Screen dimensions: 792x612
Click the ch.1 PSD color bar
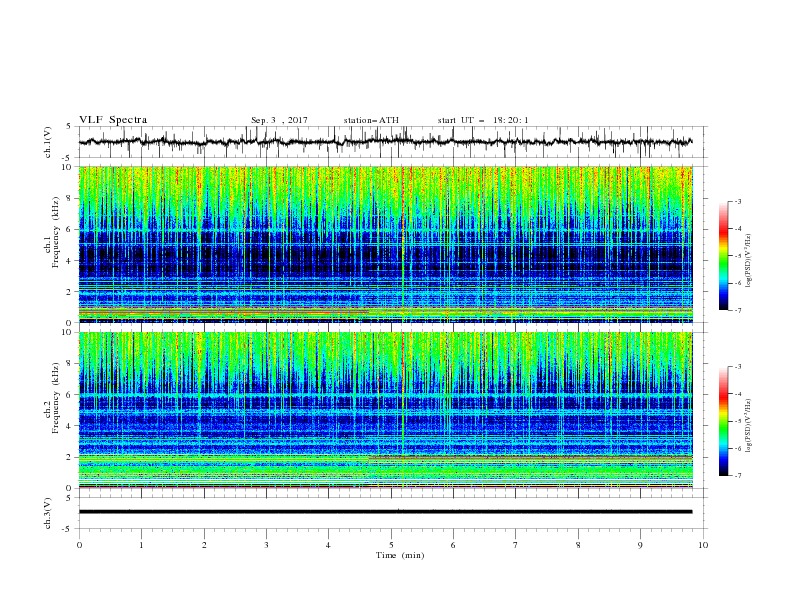[724, 256]
